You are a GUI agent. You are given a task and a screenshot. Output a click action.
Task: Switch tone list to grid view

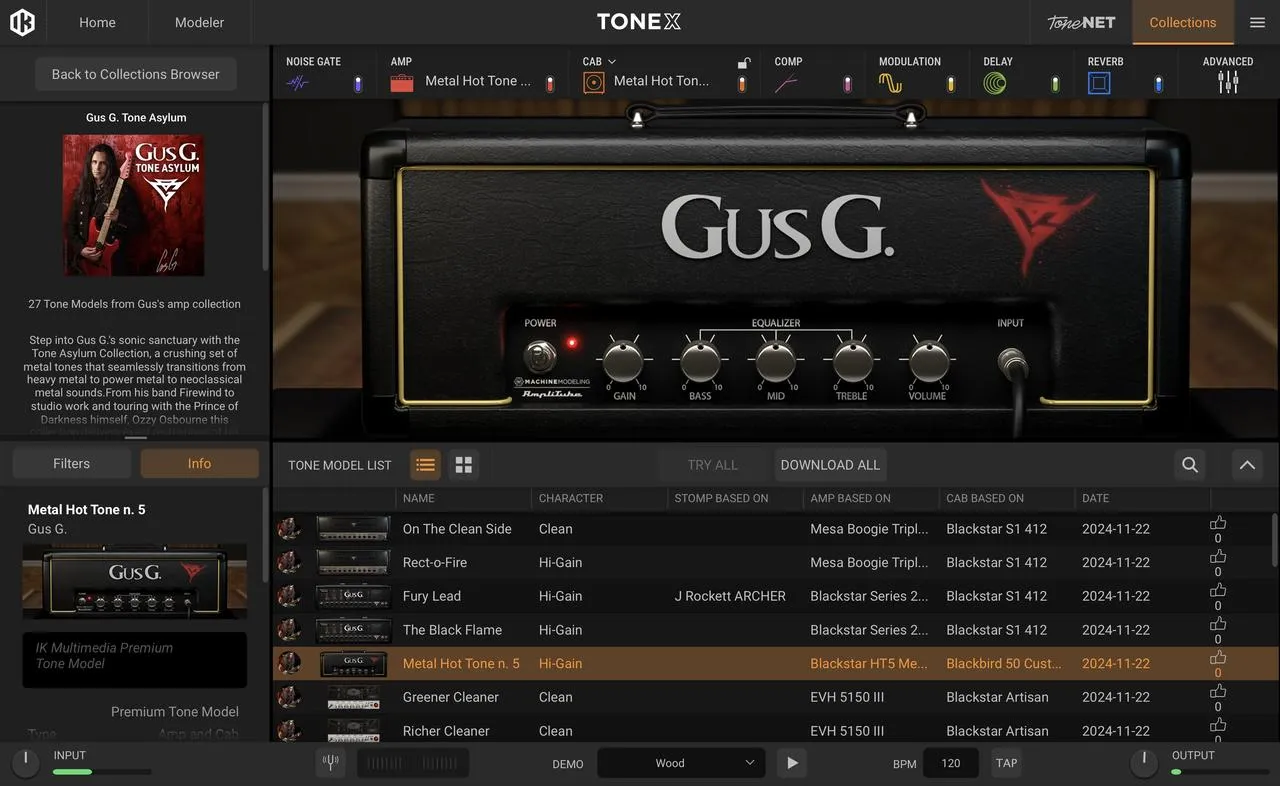[463, 465]
